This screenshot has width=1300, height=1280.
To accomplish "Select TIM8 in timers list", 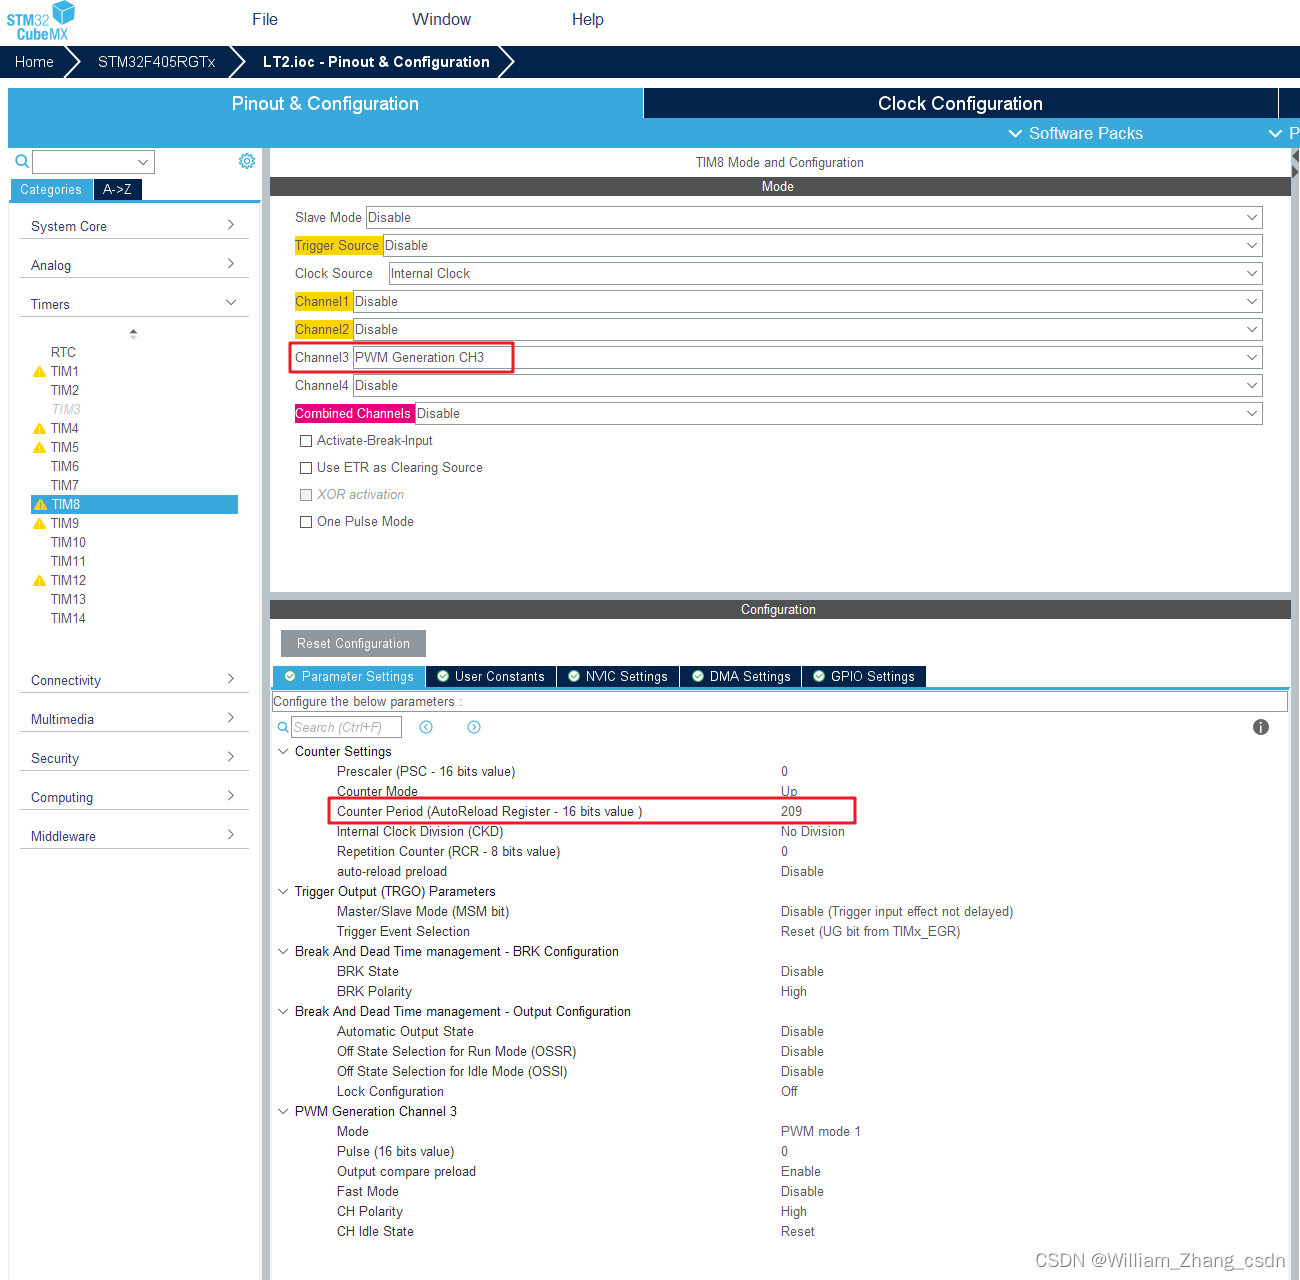I will tap(134, 505).
